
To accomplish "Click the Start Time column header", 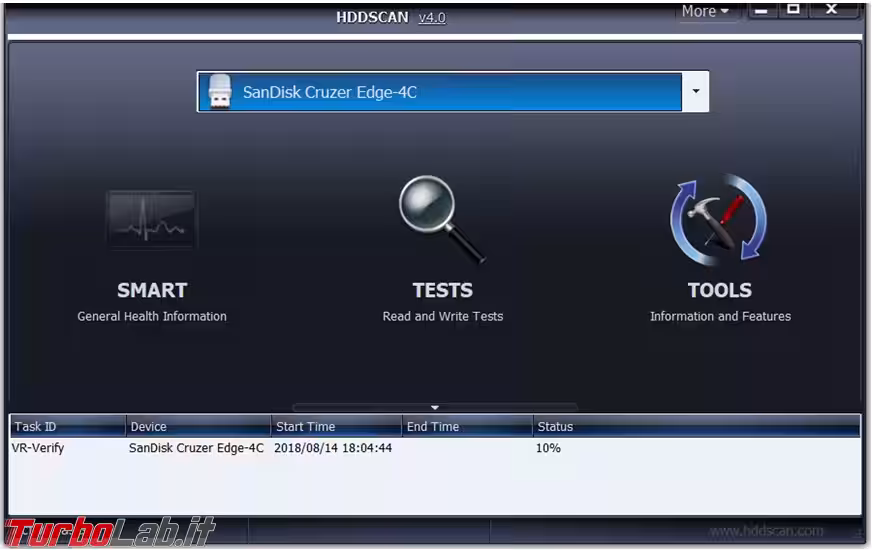I will click(336, 427).
